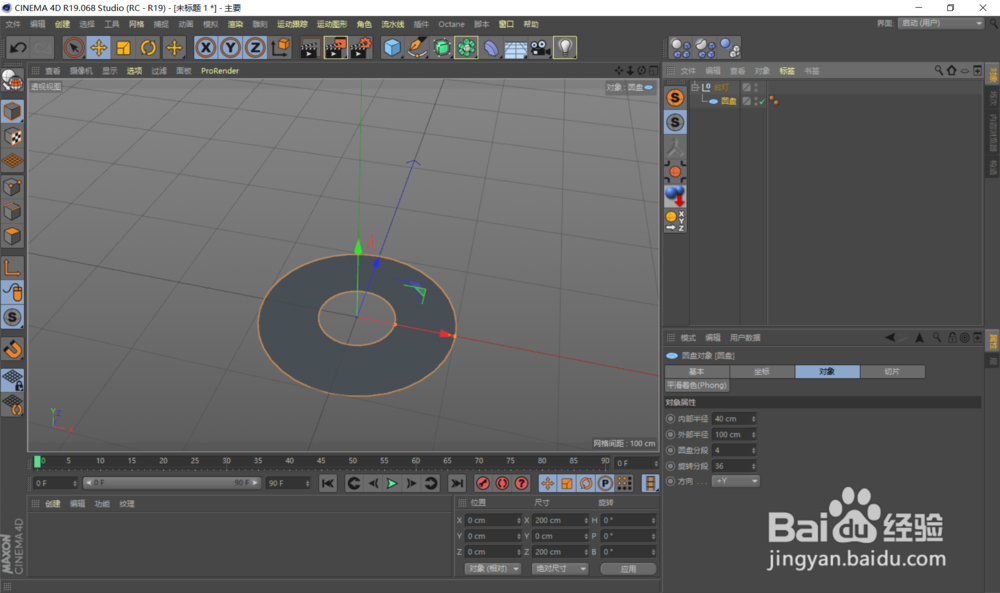Select Texture mode checkered cube icon

12,136
